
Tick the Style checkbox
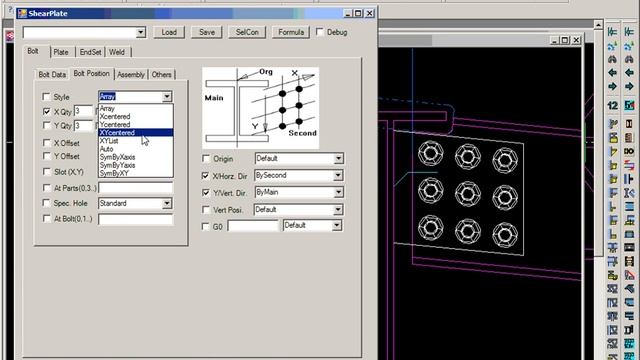(47, 97)
